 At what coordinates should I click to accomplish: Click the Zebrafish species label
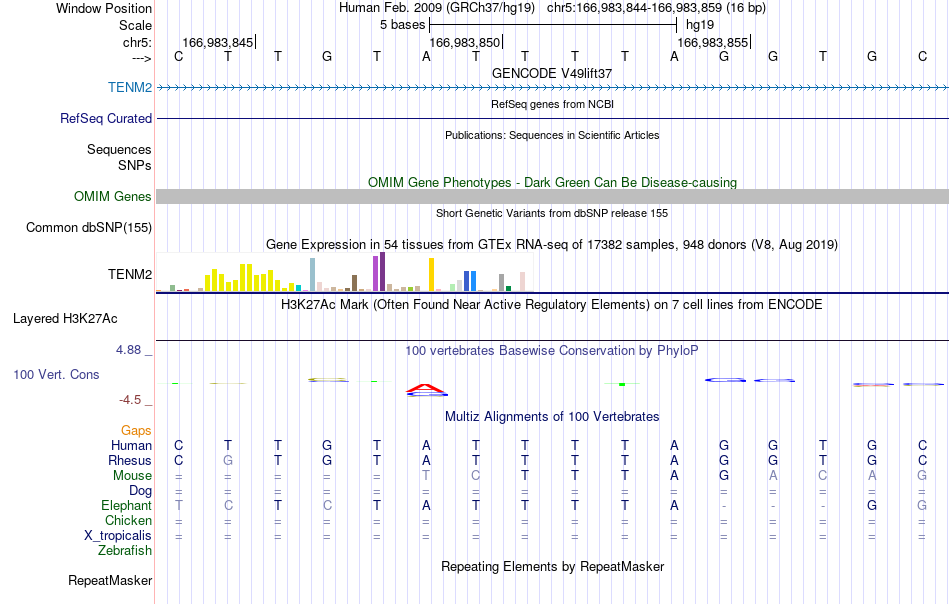tap(125, 550)
